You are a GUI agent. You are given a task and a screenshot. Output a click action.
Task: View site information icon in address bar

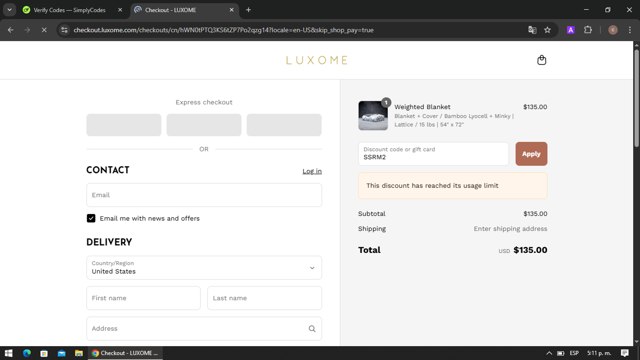pyautogui.click(x=64, y=30)
